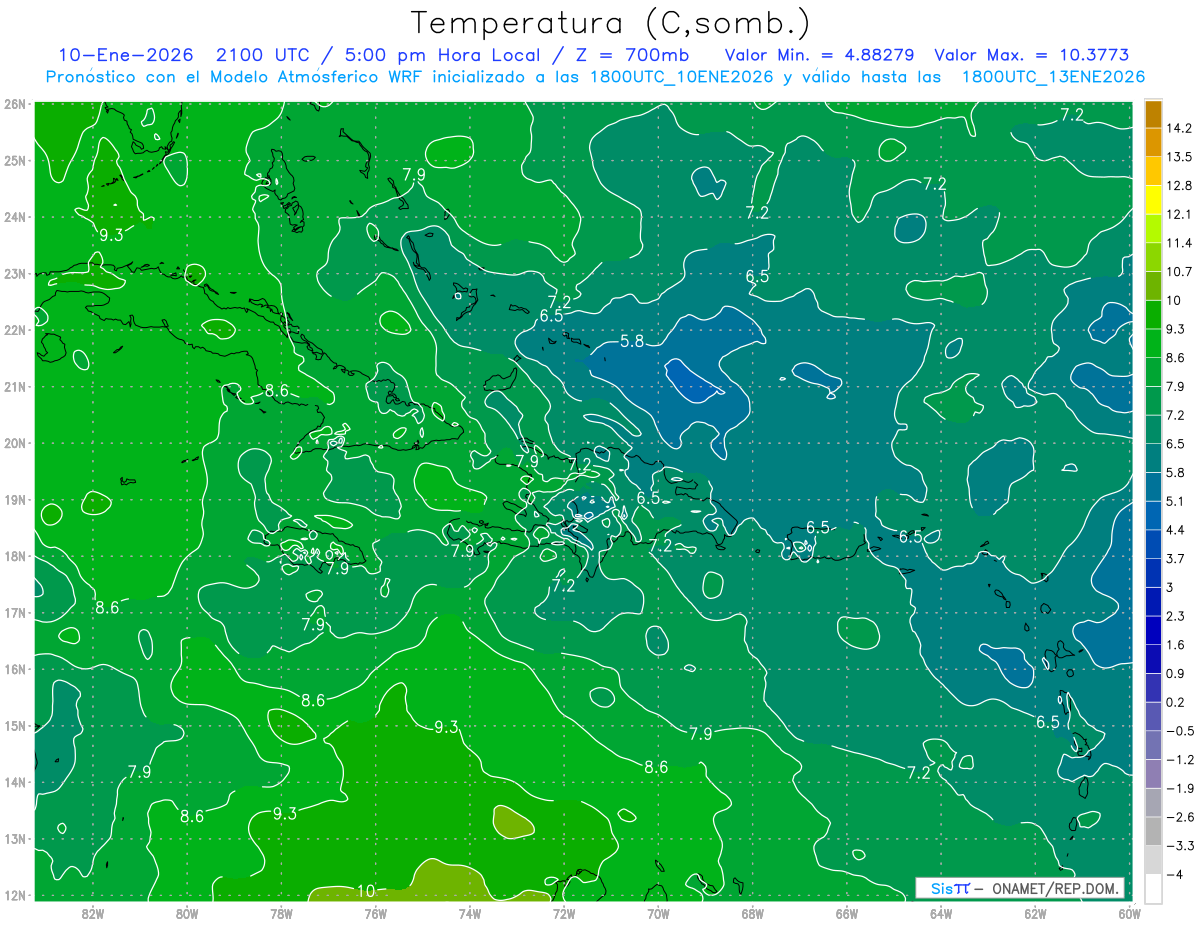The width and height of the screenshot is (1200, 927).
Task: Click the "26N" latitude axis label
Action: [x=15, y=103]
